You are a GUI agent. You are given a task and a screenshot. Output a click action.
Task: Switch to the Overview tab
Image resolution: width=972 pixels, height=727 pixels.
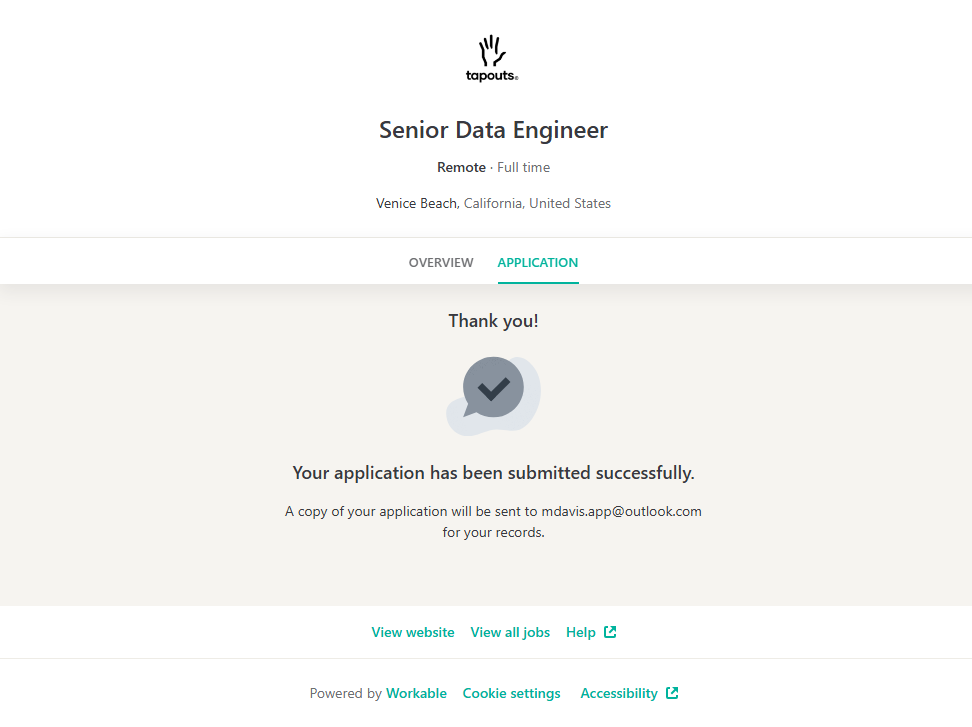point(441,263)
